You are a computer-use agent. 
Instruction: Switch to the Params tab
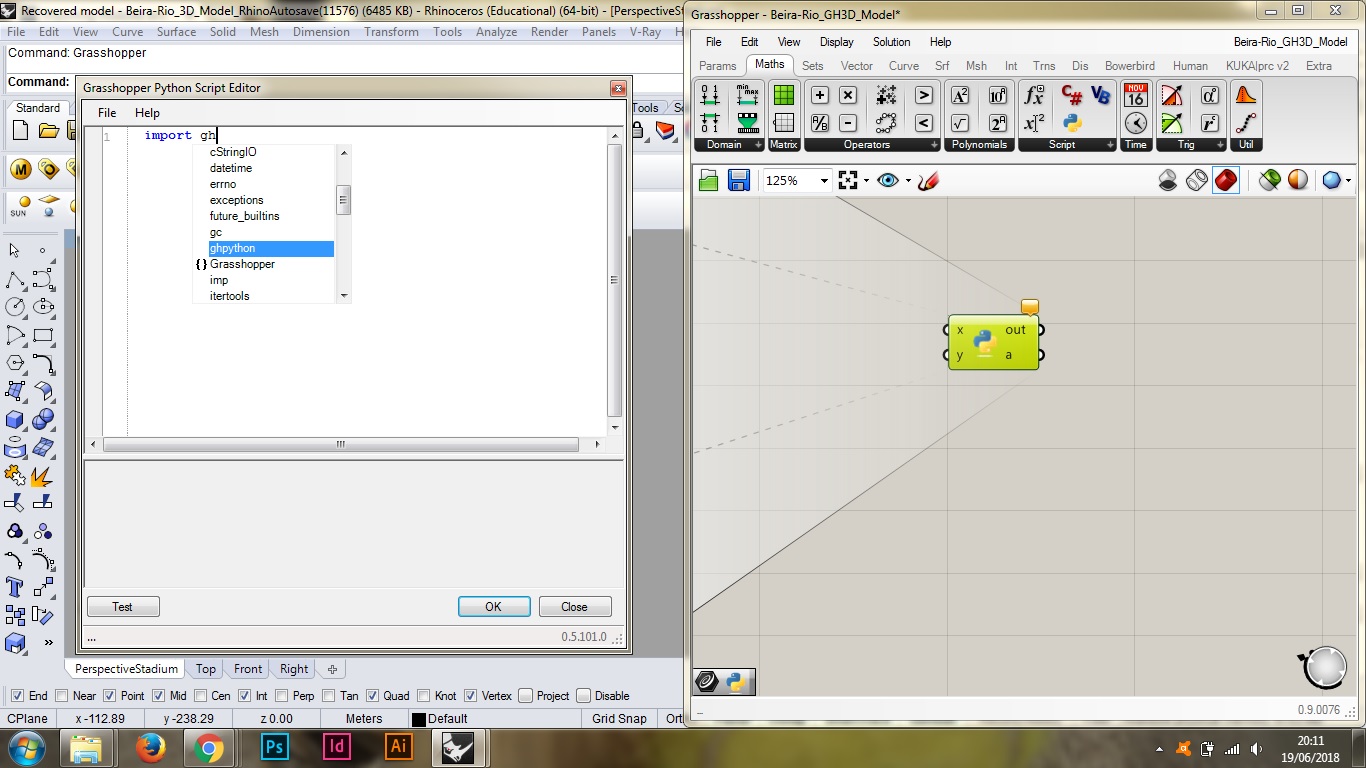click(718, 66)
